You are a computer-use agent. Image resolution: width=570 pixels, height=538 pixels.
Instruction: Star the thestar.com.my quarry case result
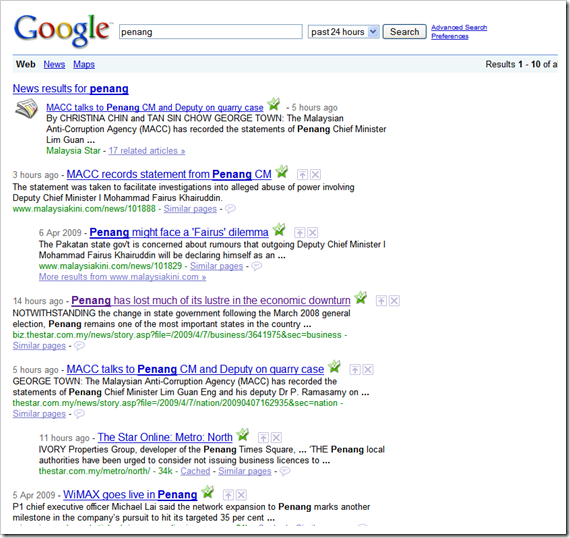tap(334, 367)
